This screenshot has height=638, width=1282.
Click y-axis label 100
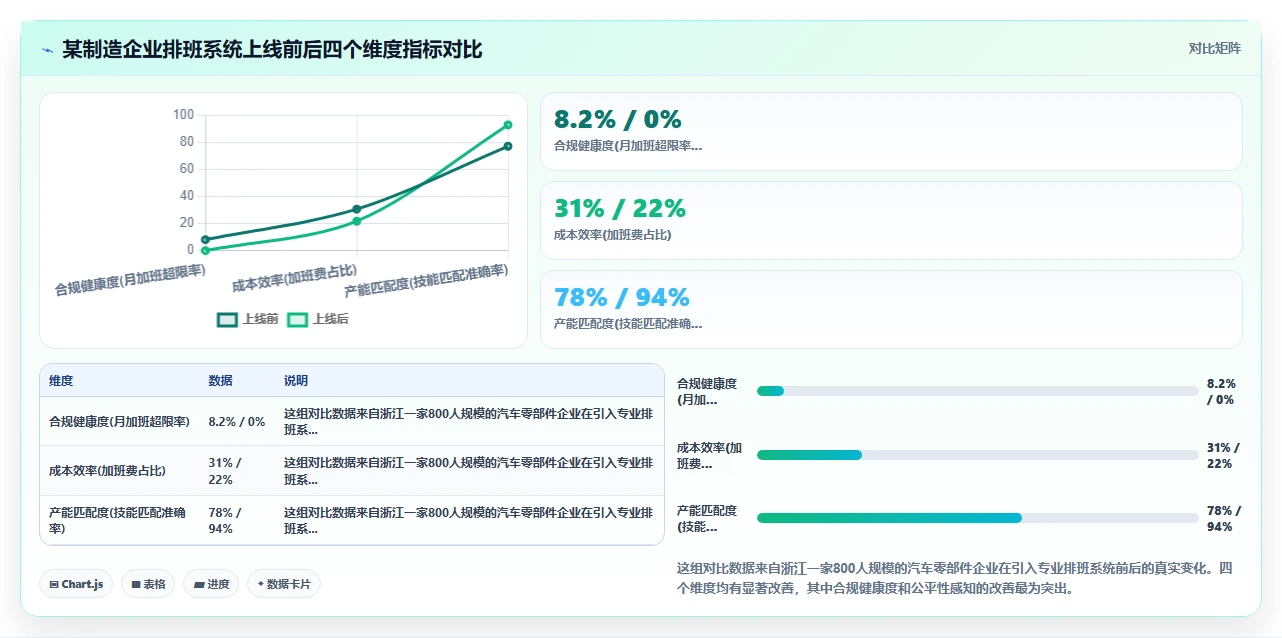coord(183,115)
